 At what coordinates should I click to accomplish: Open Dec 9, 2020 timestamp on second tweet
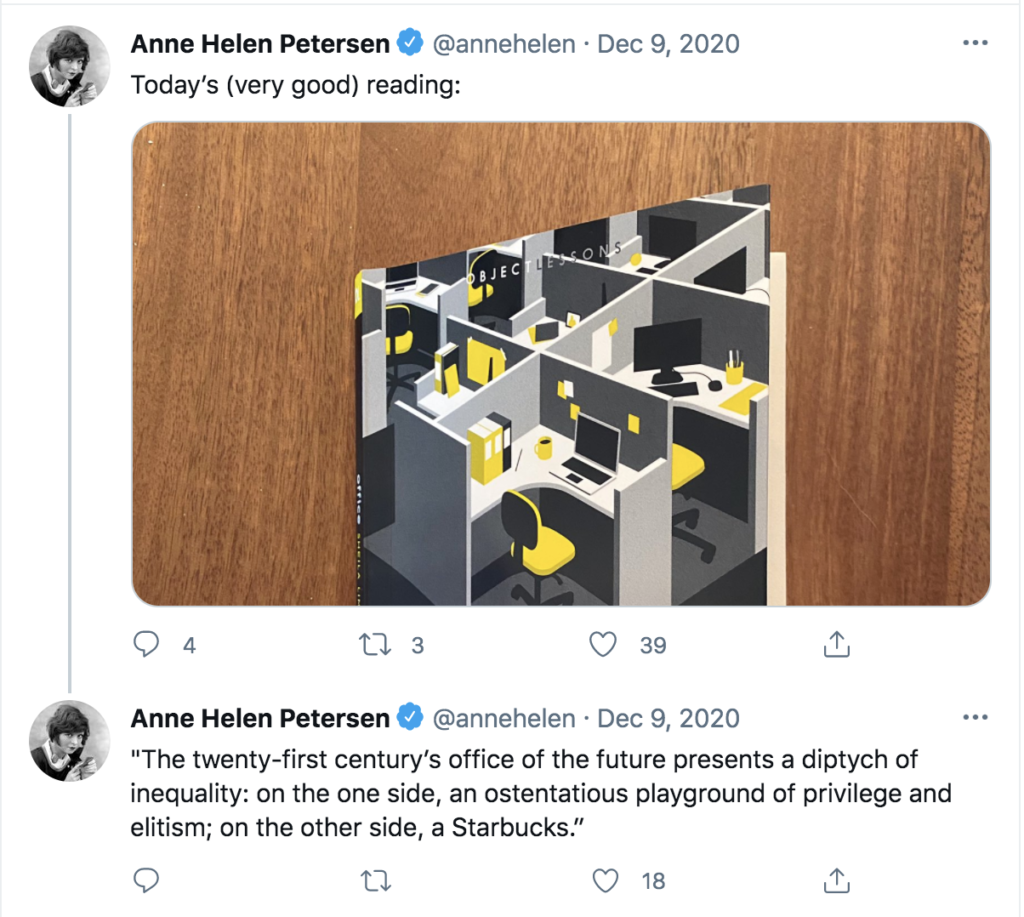pos(668,718)
